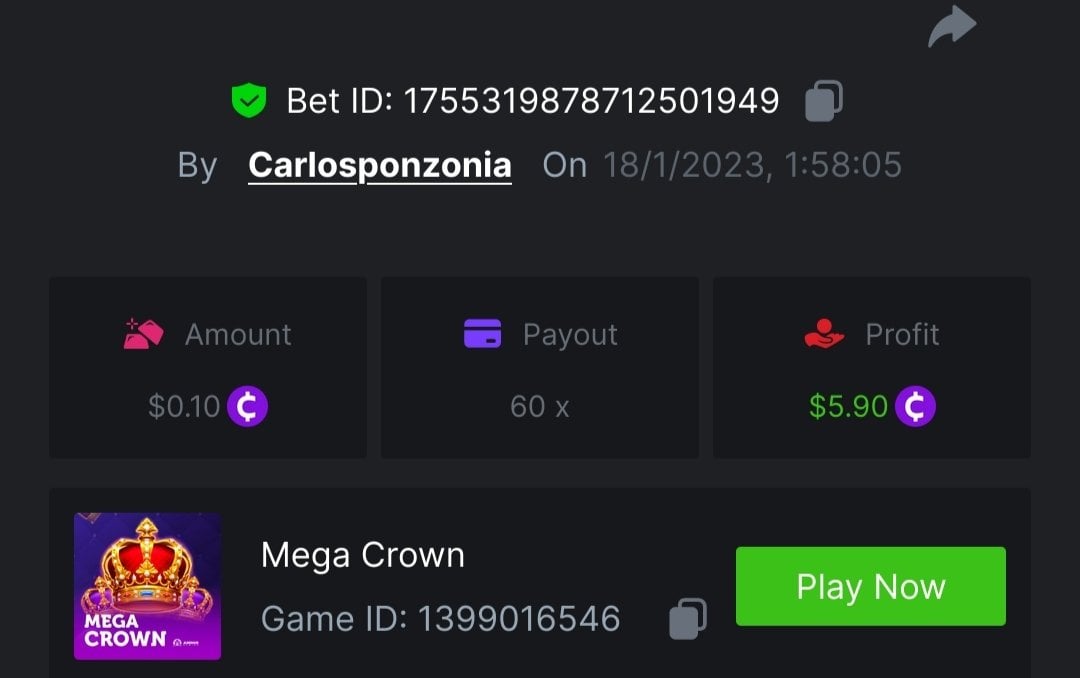Open the Carlosponzonia user profile
Image resolution: width=1080 pixels, height=678 pixels.
pos(380,165)
